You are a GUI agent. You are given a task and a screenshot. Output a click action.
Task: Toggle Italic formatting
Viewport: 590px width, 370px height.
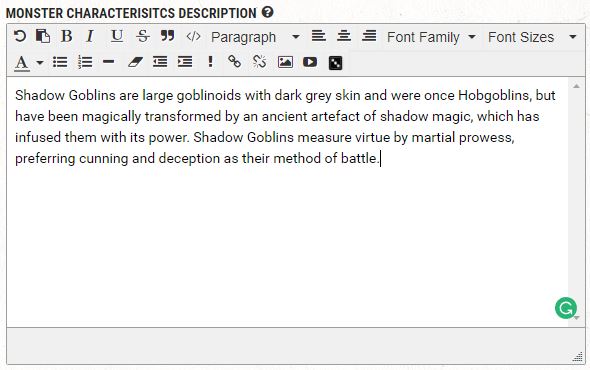click(90, 37)
